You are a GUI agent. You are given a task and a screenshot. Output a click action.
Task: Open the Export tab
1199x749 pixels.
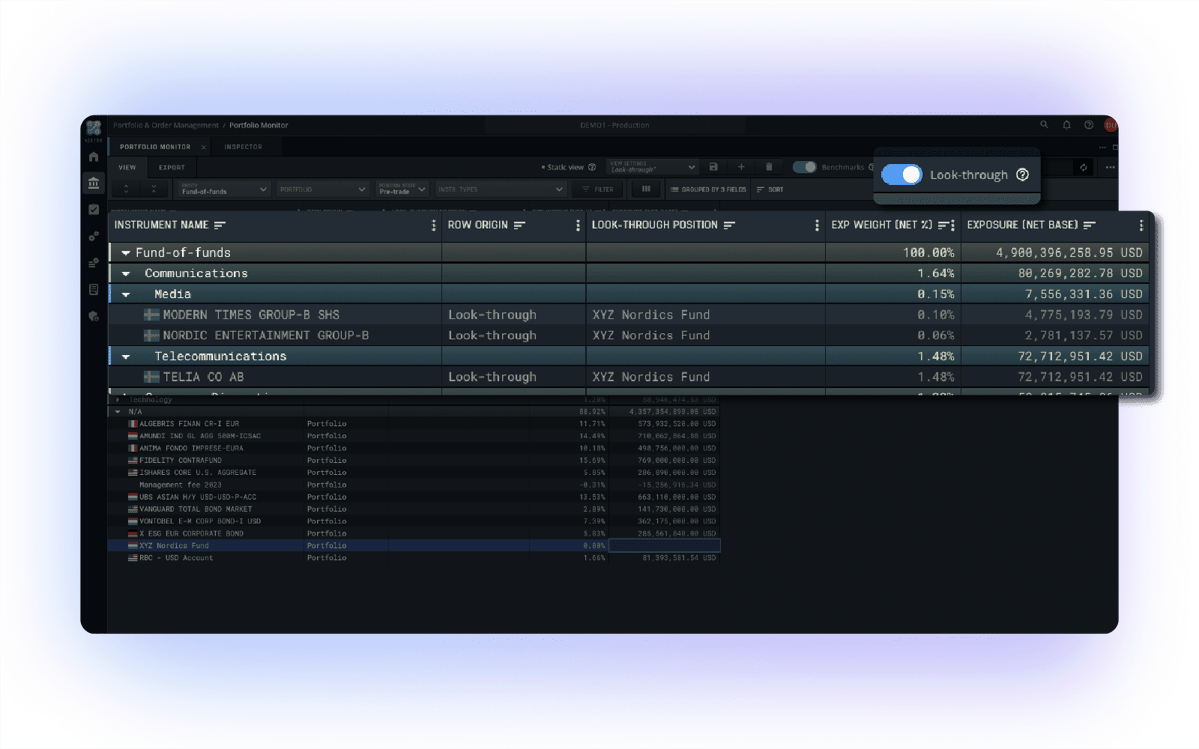tap(172, 167)
